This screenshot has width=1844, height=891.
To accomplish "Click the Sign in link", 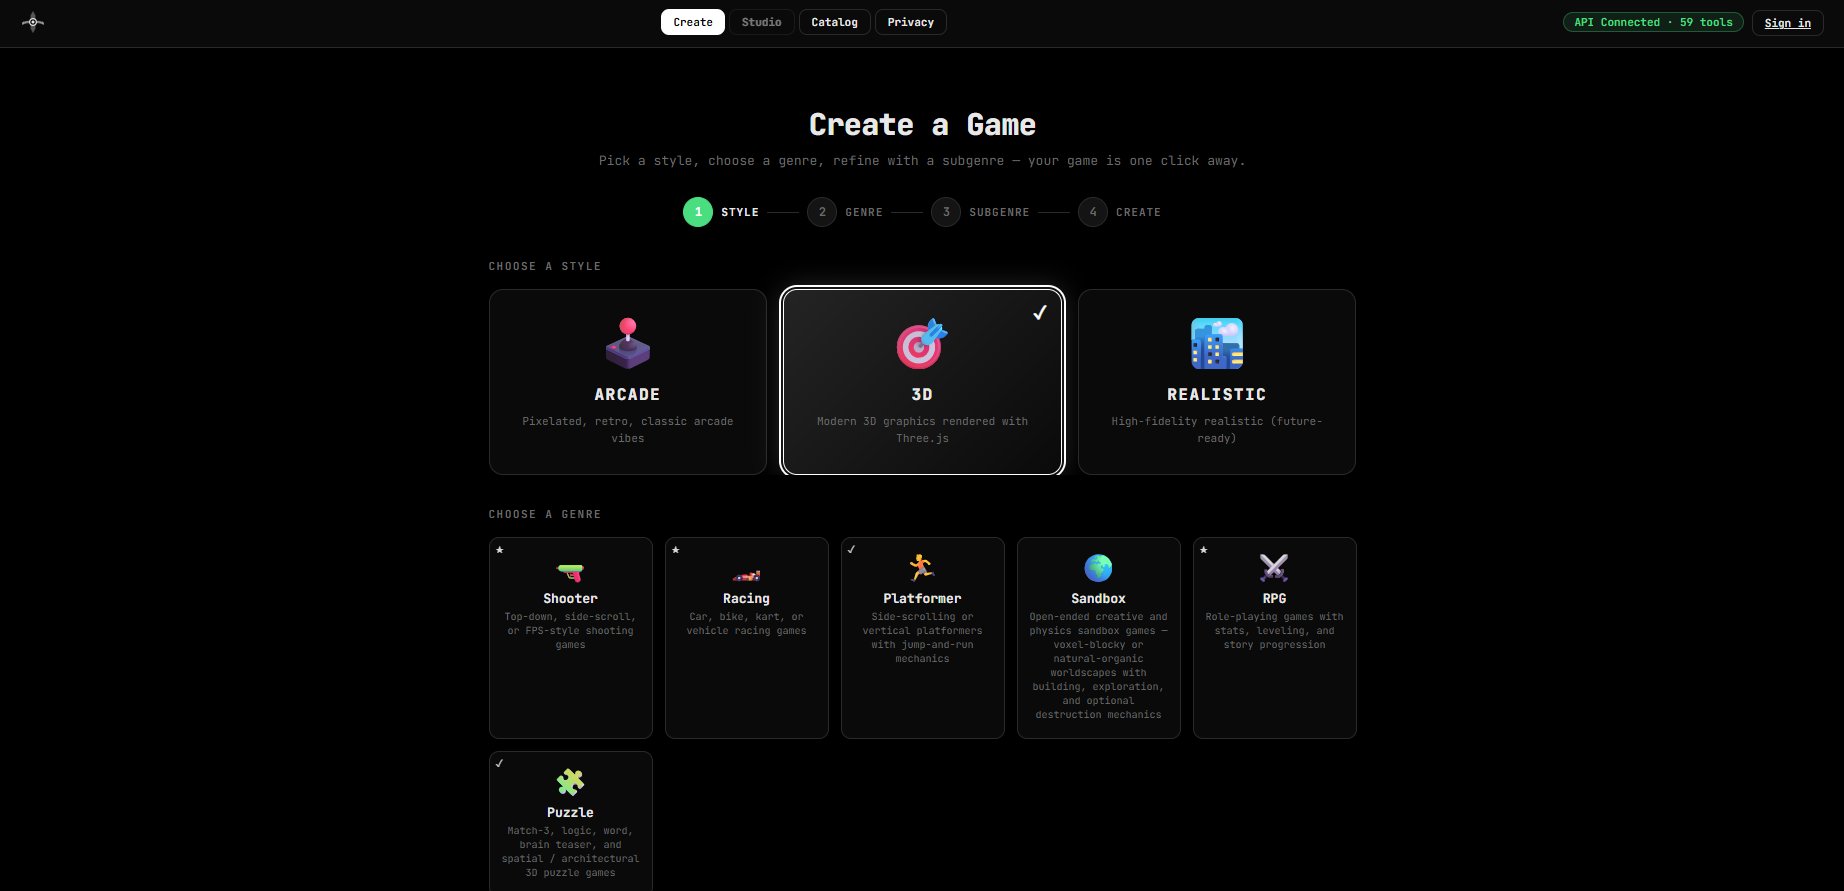I will coord(1788,23).
